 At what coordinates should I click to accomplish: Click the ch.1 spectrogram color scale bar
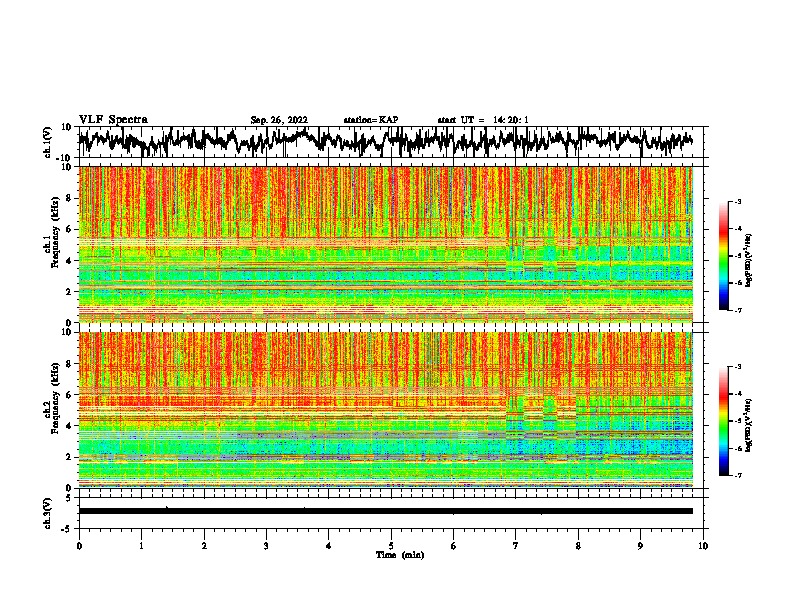(x=724, y=256)
